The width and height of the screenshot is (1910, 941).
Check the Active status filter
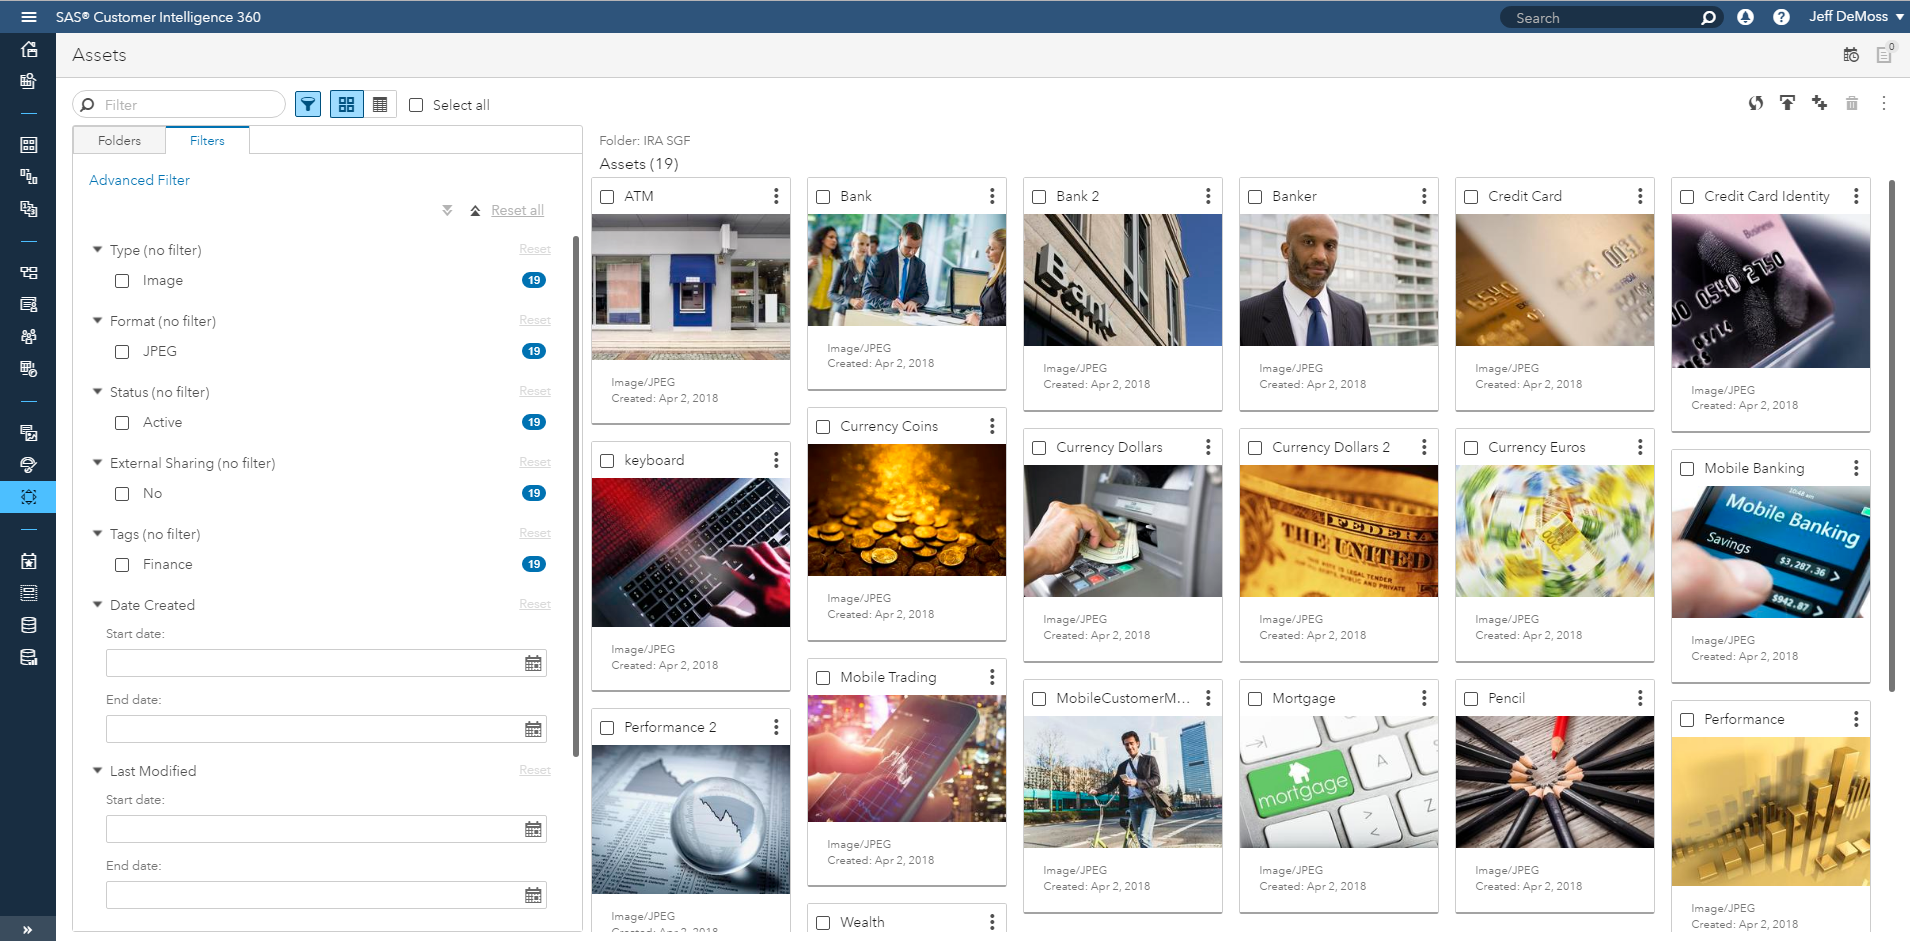click(122, 423)
